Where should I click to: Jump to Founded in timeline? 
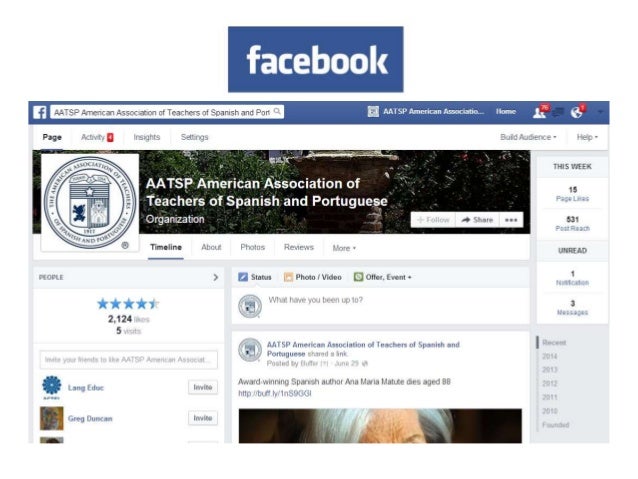coord(555,425)
